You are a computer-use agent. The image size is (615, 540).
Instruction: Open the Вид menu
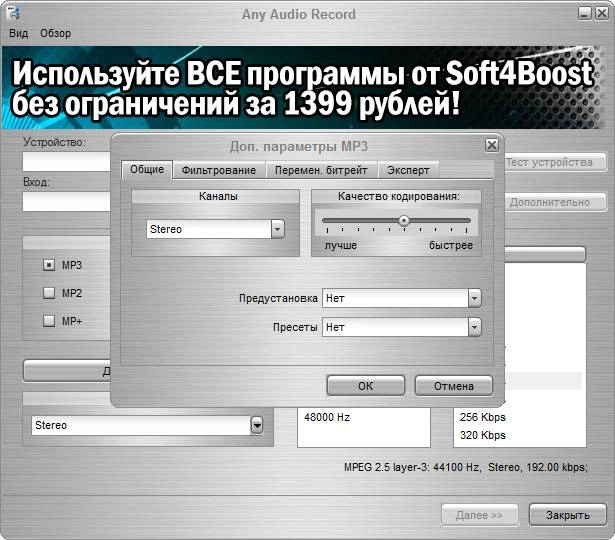pos(18,33)
